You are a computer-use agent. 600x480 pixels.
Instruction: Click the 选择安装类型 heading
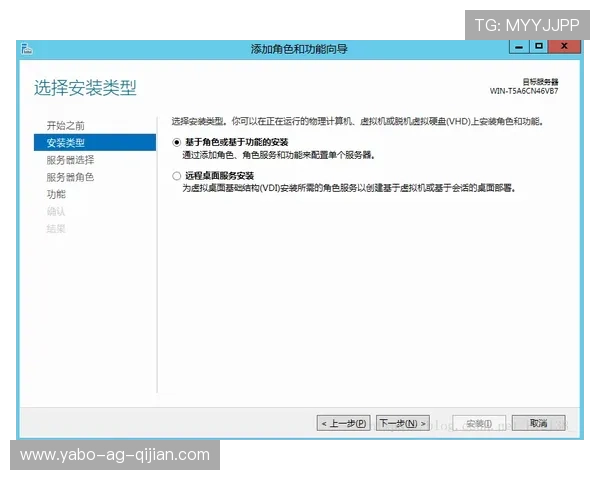85,88
